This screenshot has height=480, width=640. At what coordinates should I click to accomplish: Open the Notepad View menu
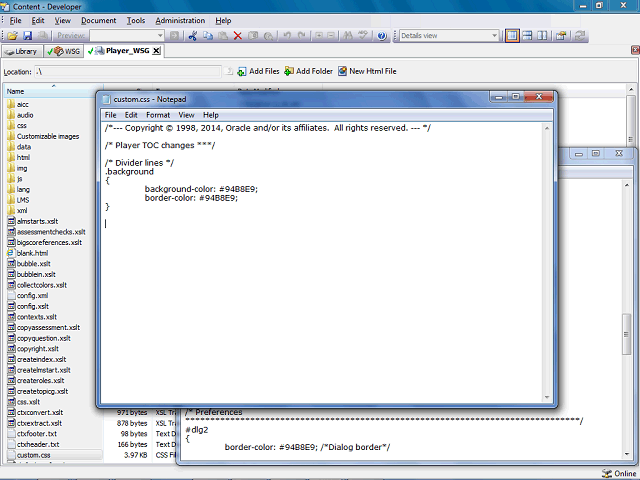point(186,115)
